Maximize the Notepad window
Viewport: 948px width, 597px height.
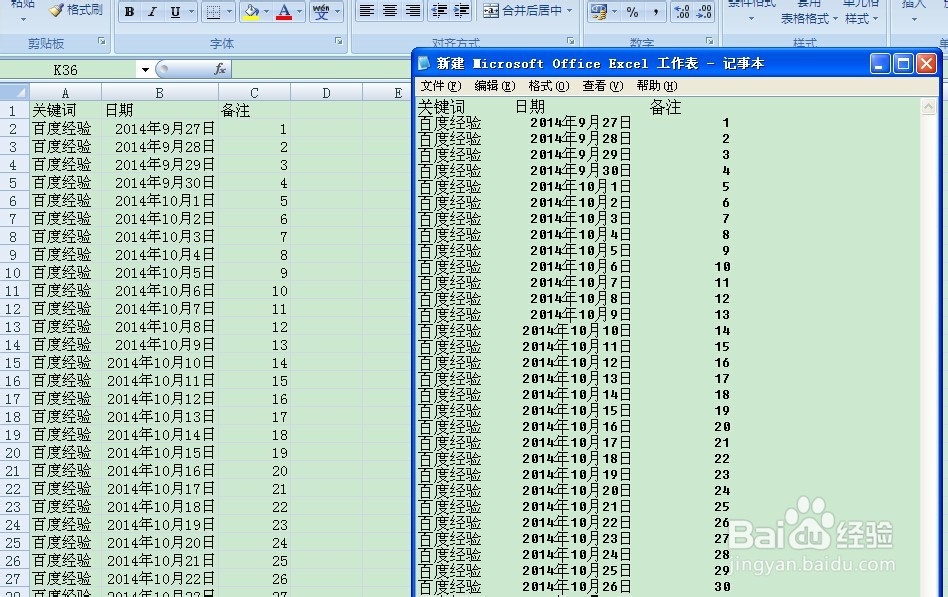[x=903, y=63]
